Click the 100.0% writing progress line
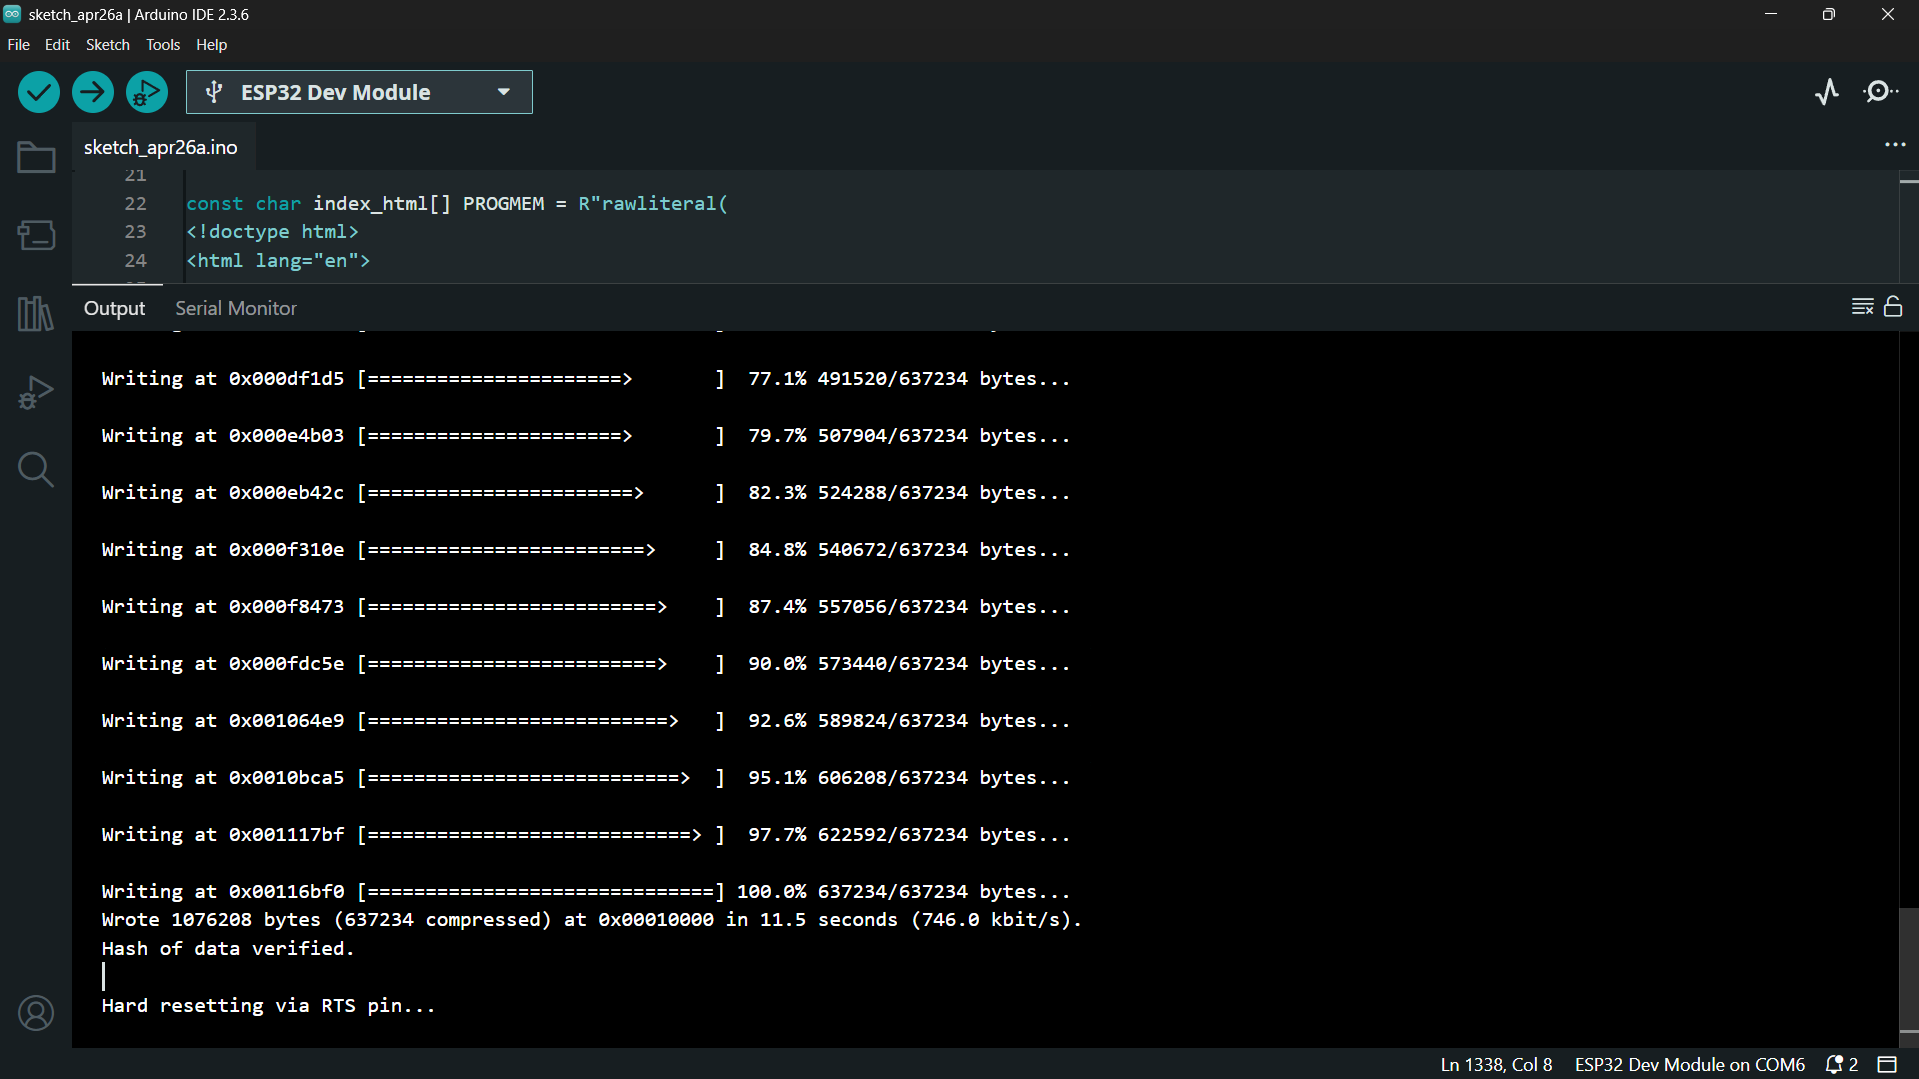Viewport: 1919px width, 1079px height. (x=585, y=891)
